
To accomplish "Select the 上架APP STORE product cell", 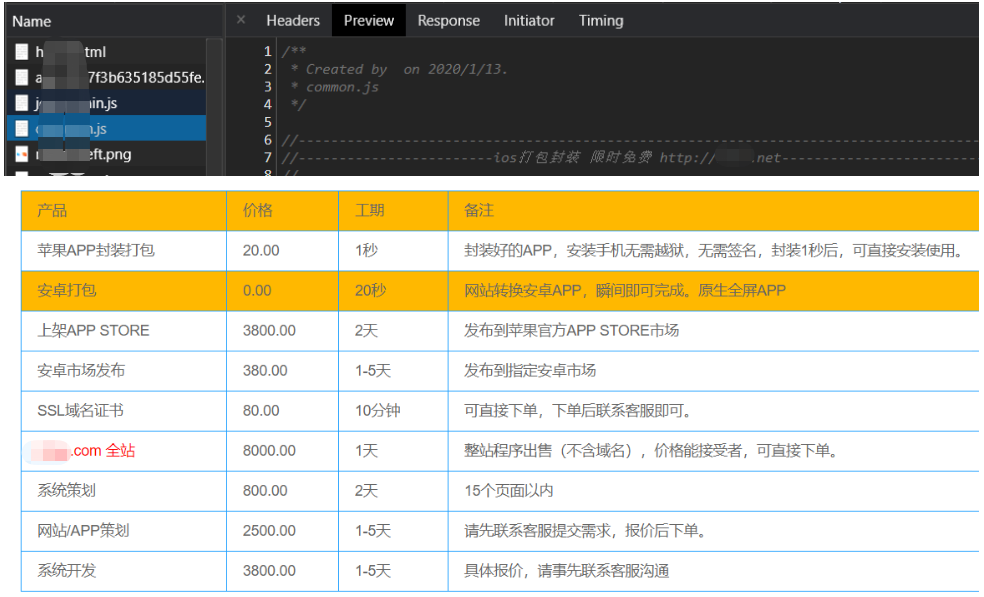I will click(124, 331).
